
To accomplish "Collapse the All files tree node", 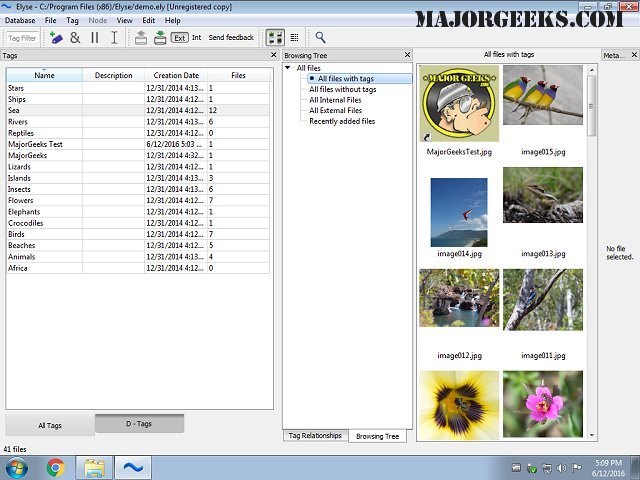I will [288, 68].
